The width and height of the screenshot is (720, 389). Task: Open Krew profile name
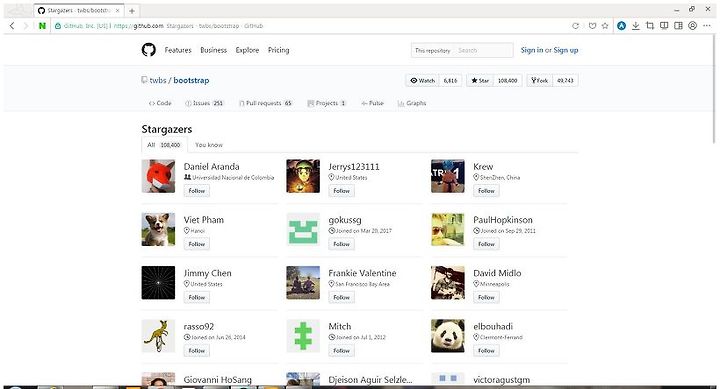click(483, 167)
